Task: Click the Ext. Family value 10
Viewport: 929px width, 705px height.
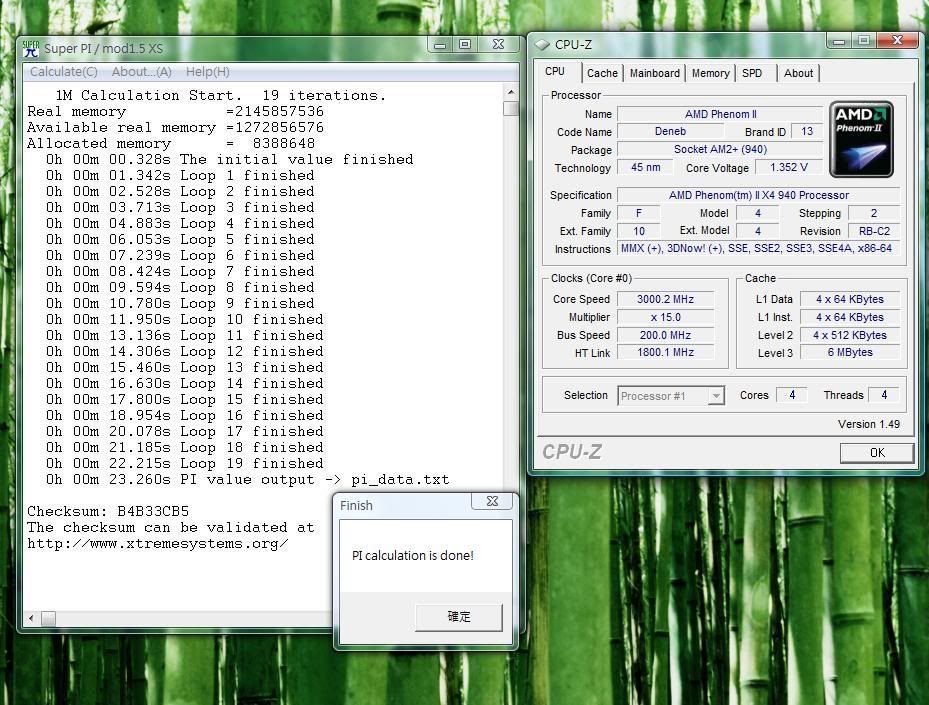Action: (x=638, y=231)
